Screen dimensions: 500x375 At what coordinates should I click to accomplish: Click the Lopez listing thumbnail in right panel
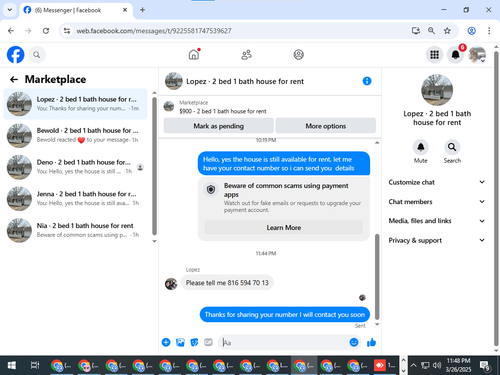pyautogui.click(x=437, y=90)
